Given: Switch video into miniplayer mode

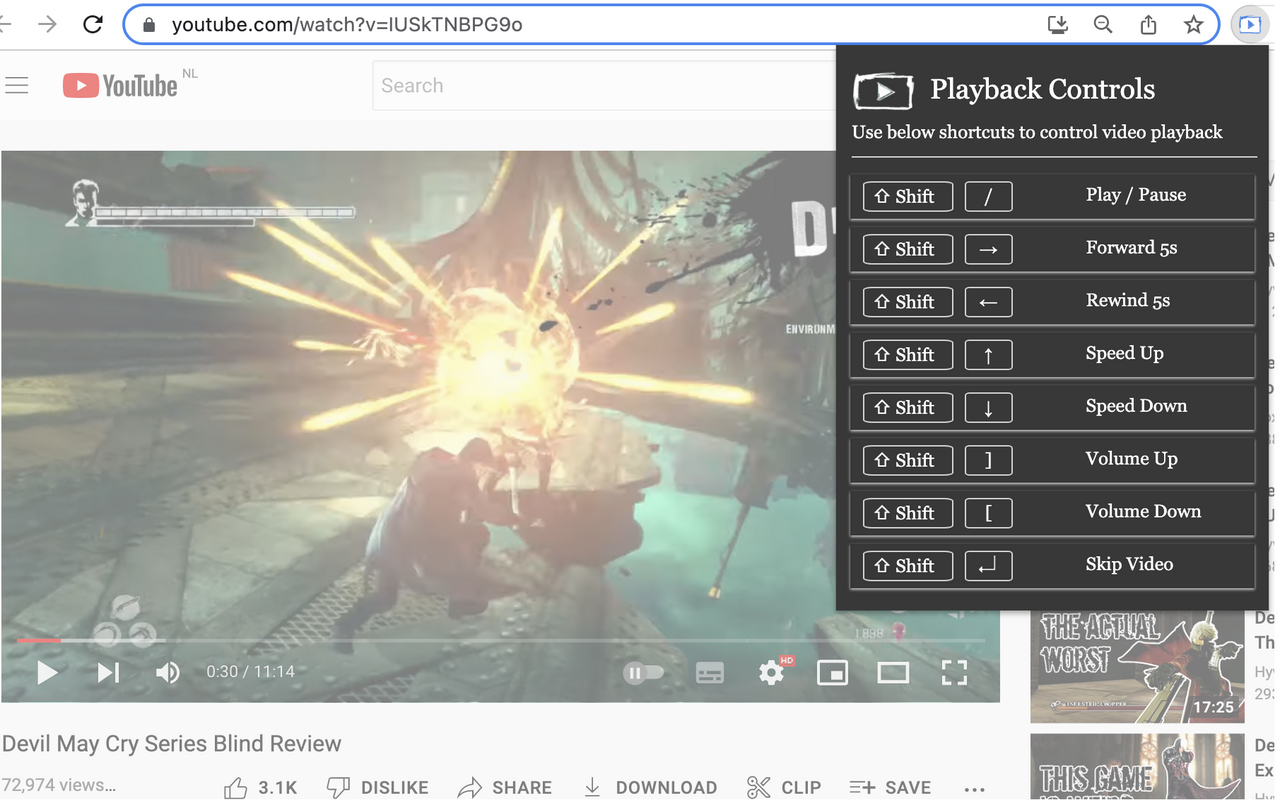Looking at the screenshot, I should (833, 672).
